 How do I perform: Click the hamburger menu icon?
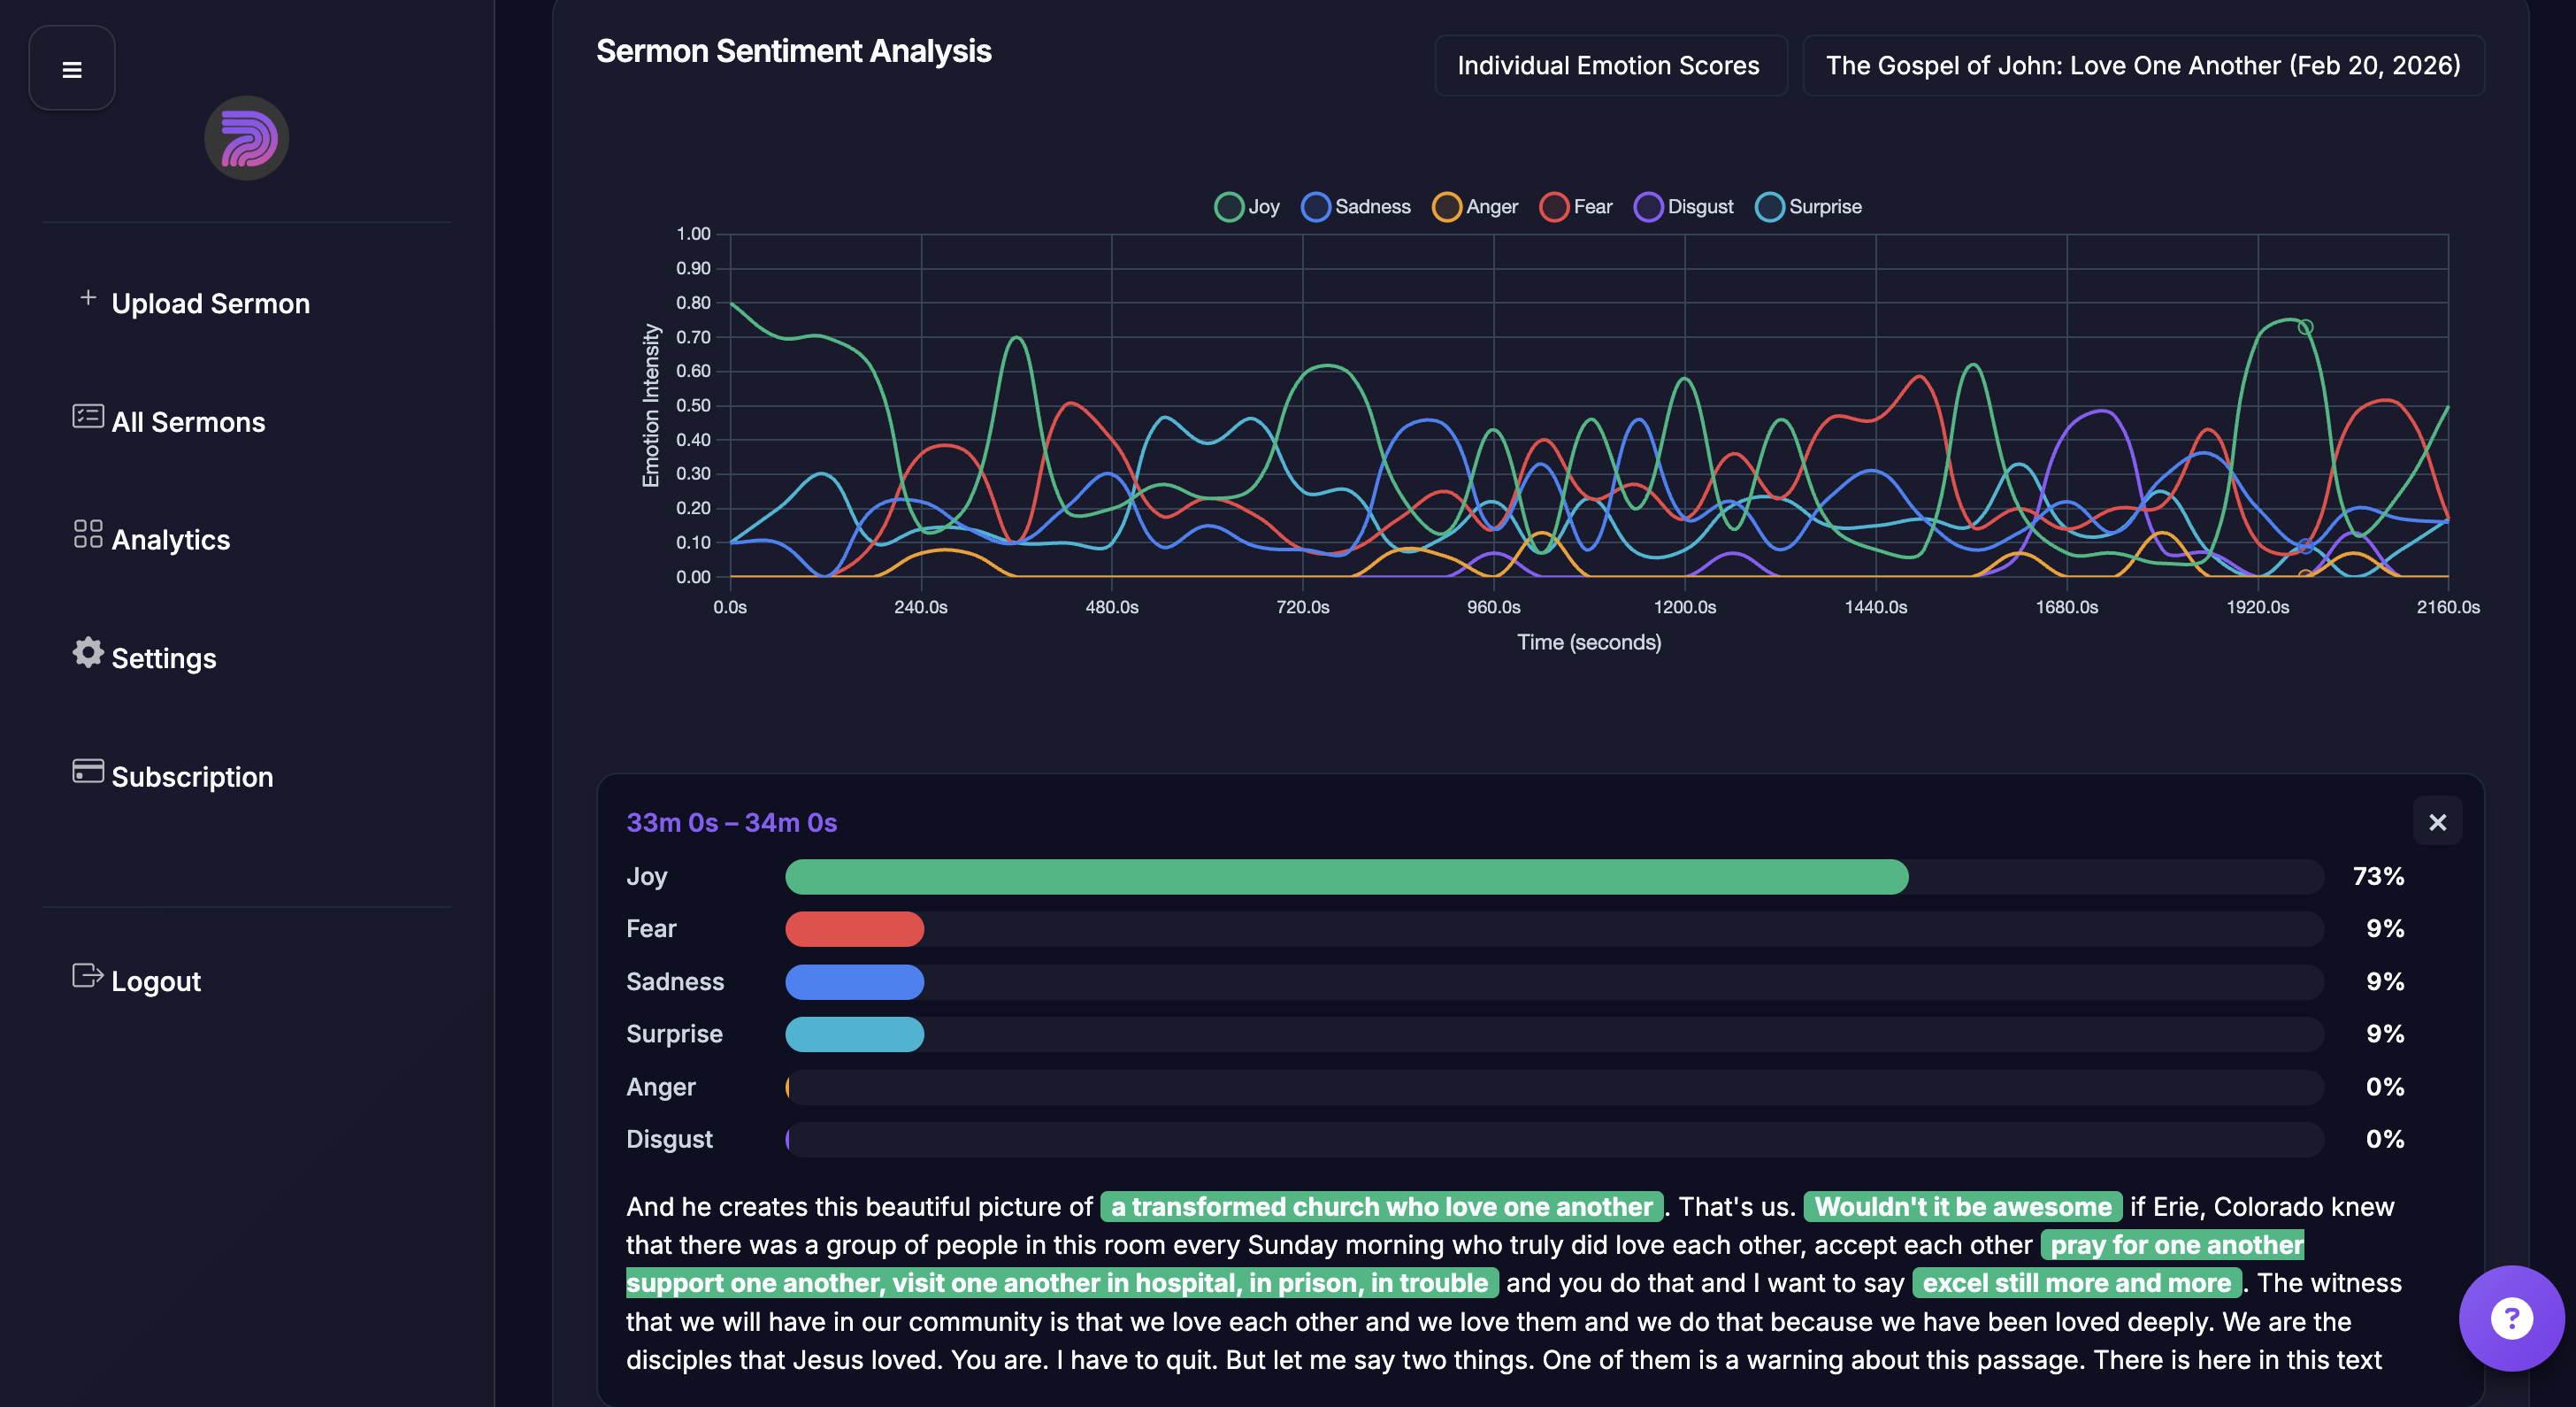pos(71,69)
